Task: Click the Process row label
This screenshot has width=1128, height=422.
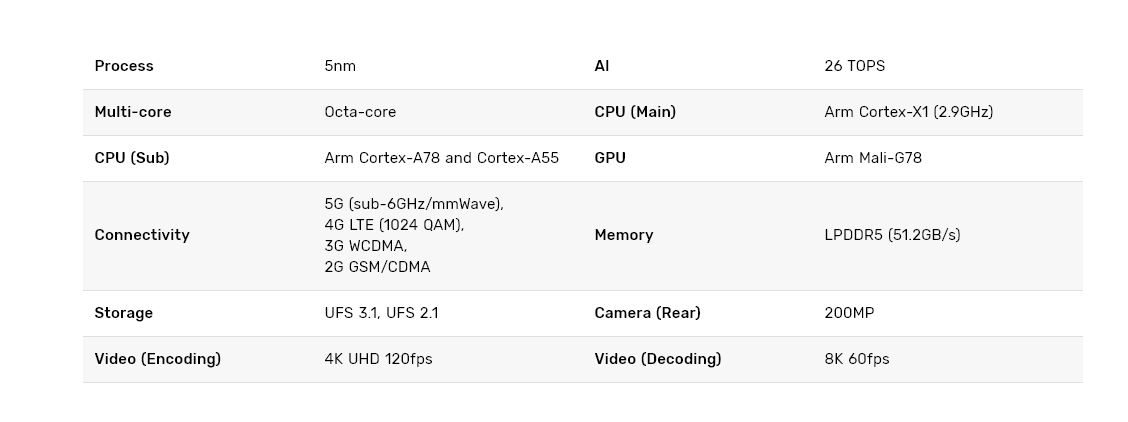Action: [x=124, y=66]
